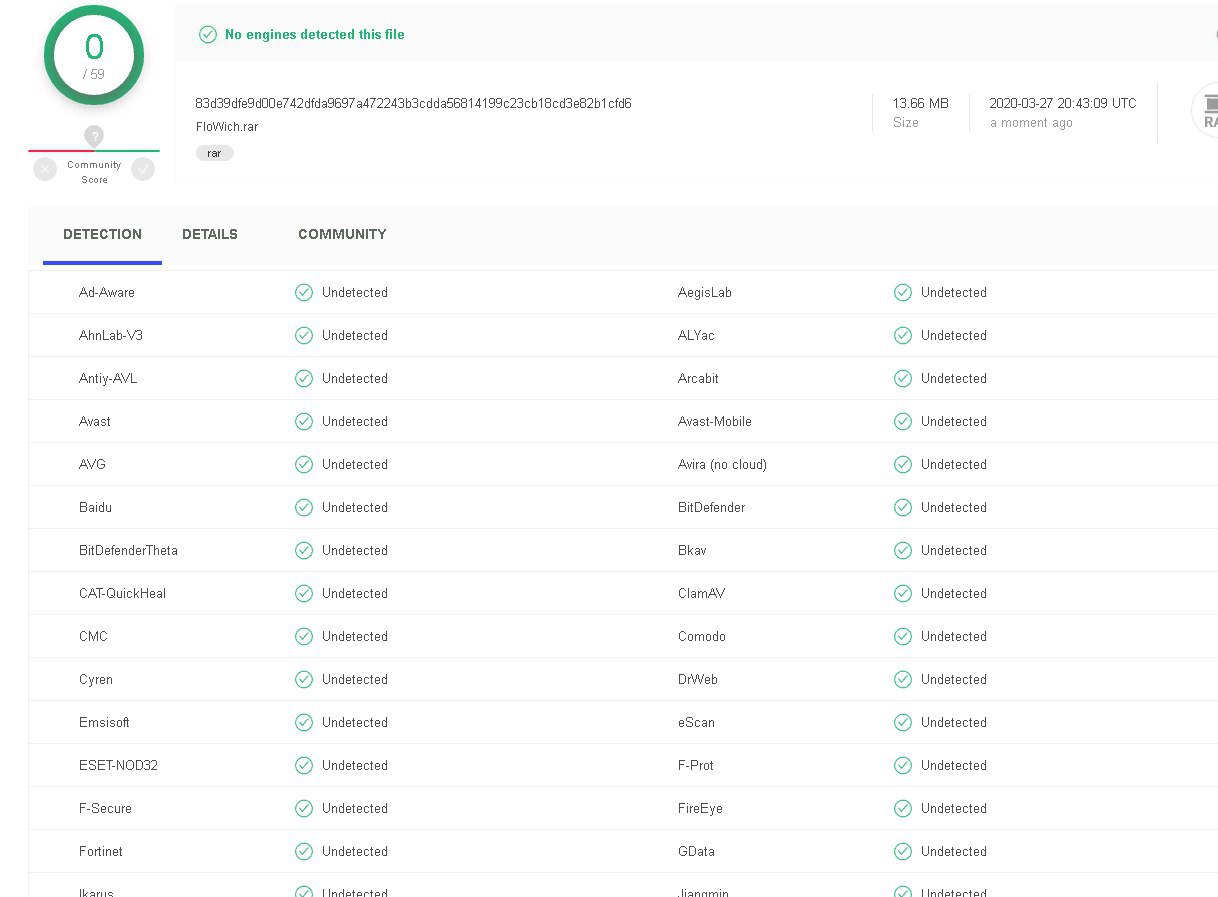This screenshot has height=897, width=1218.
Task: Click the 'Undetected' result for Emsisoft
Action: (355, 722)
